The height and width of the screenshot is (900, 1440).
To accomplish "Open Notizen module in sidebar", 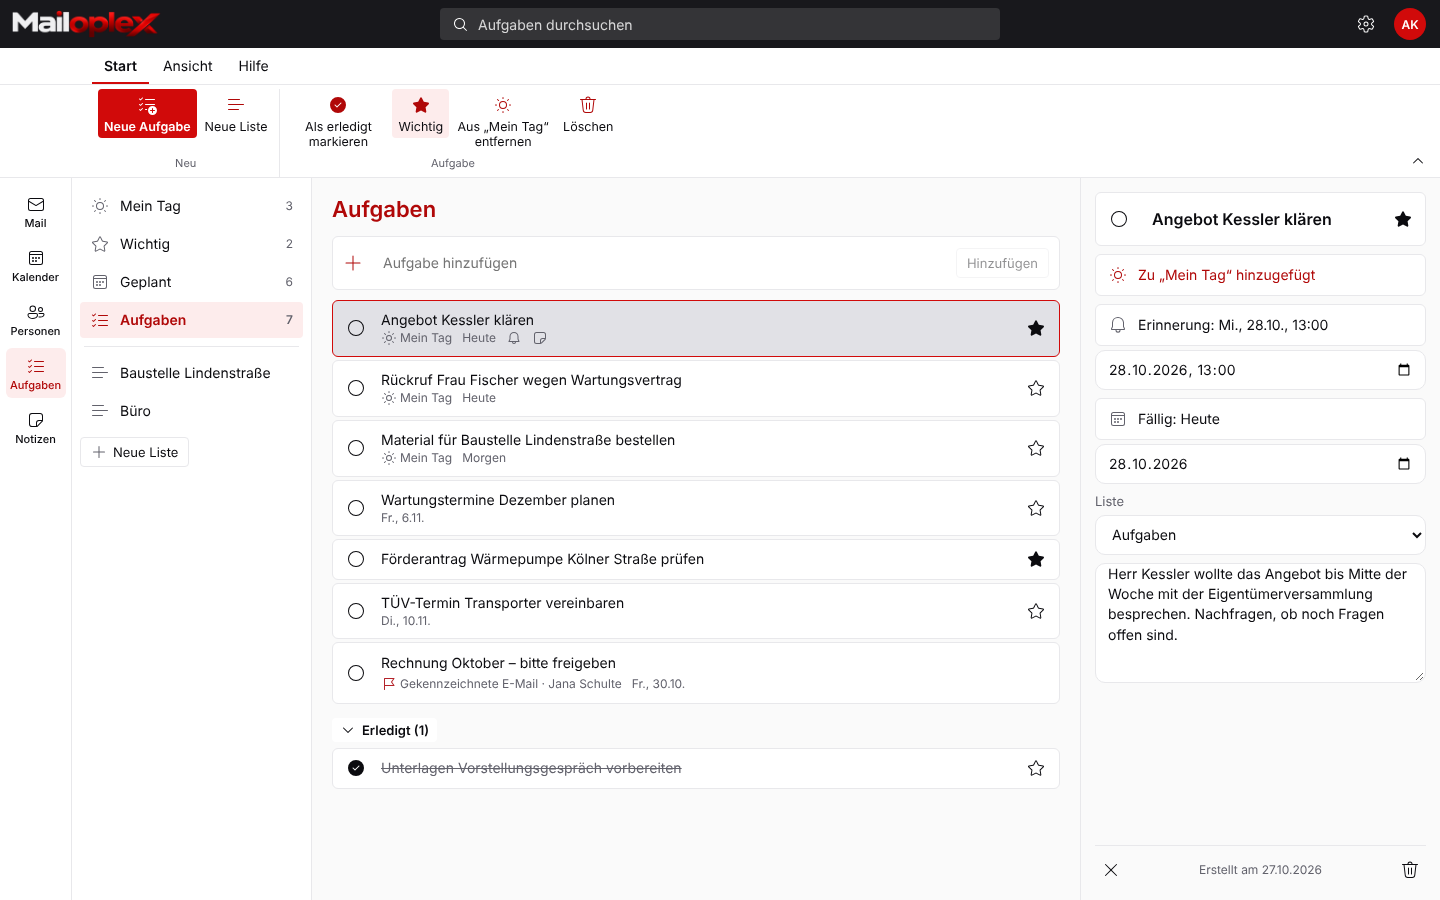I will 36,429.
